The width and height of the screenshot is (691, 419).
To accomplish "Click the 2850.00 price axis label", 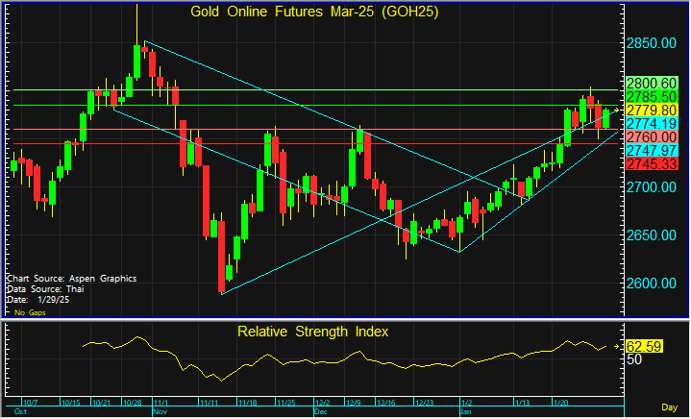I will [x=653, y=45].
